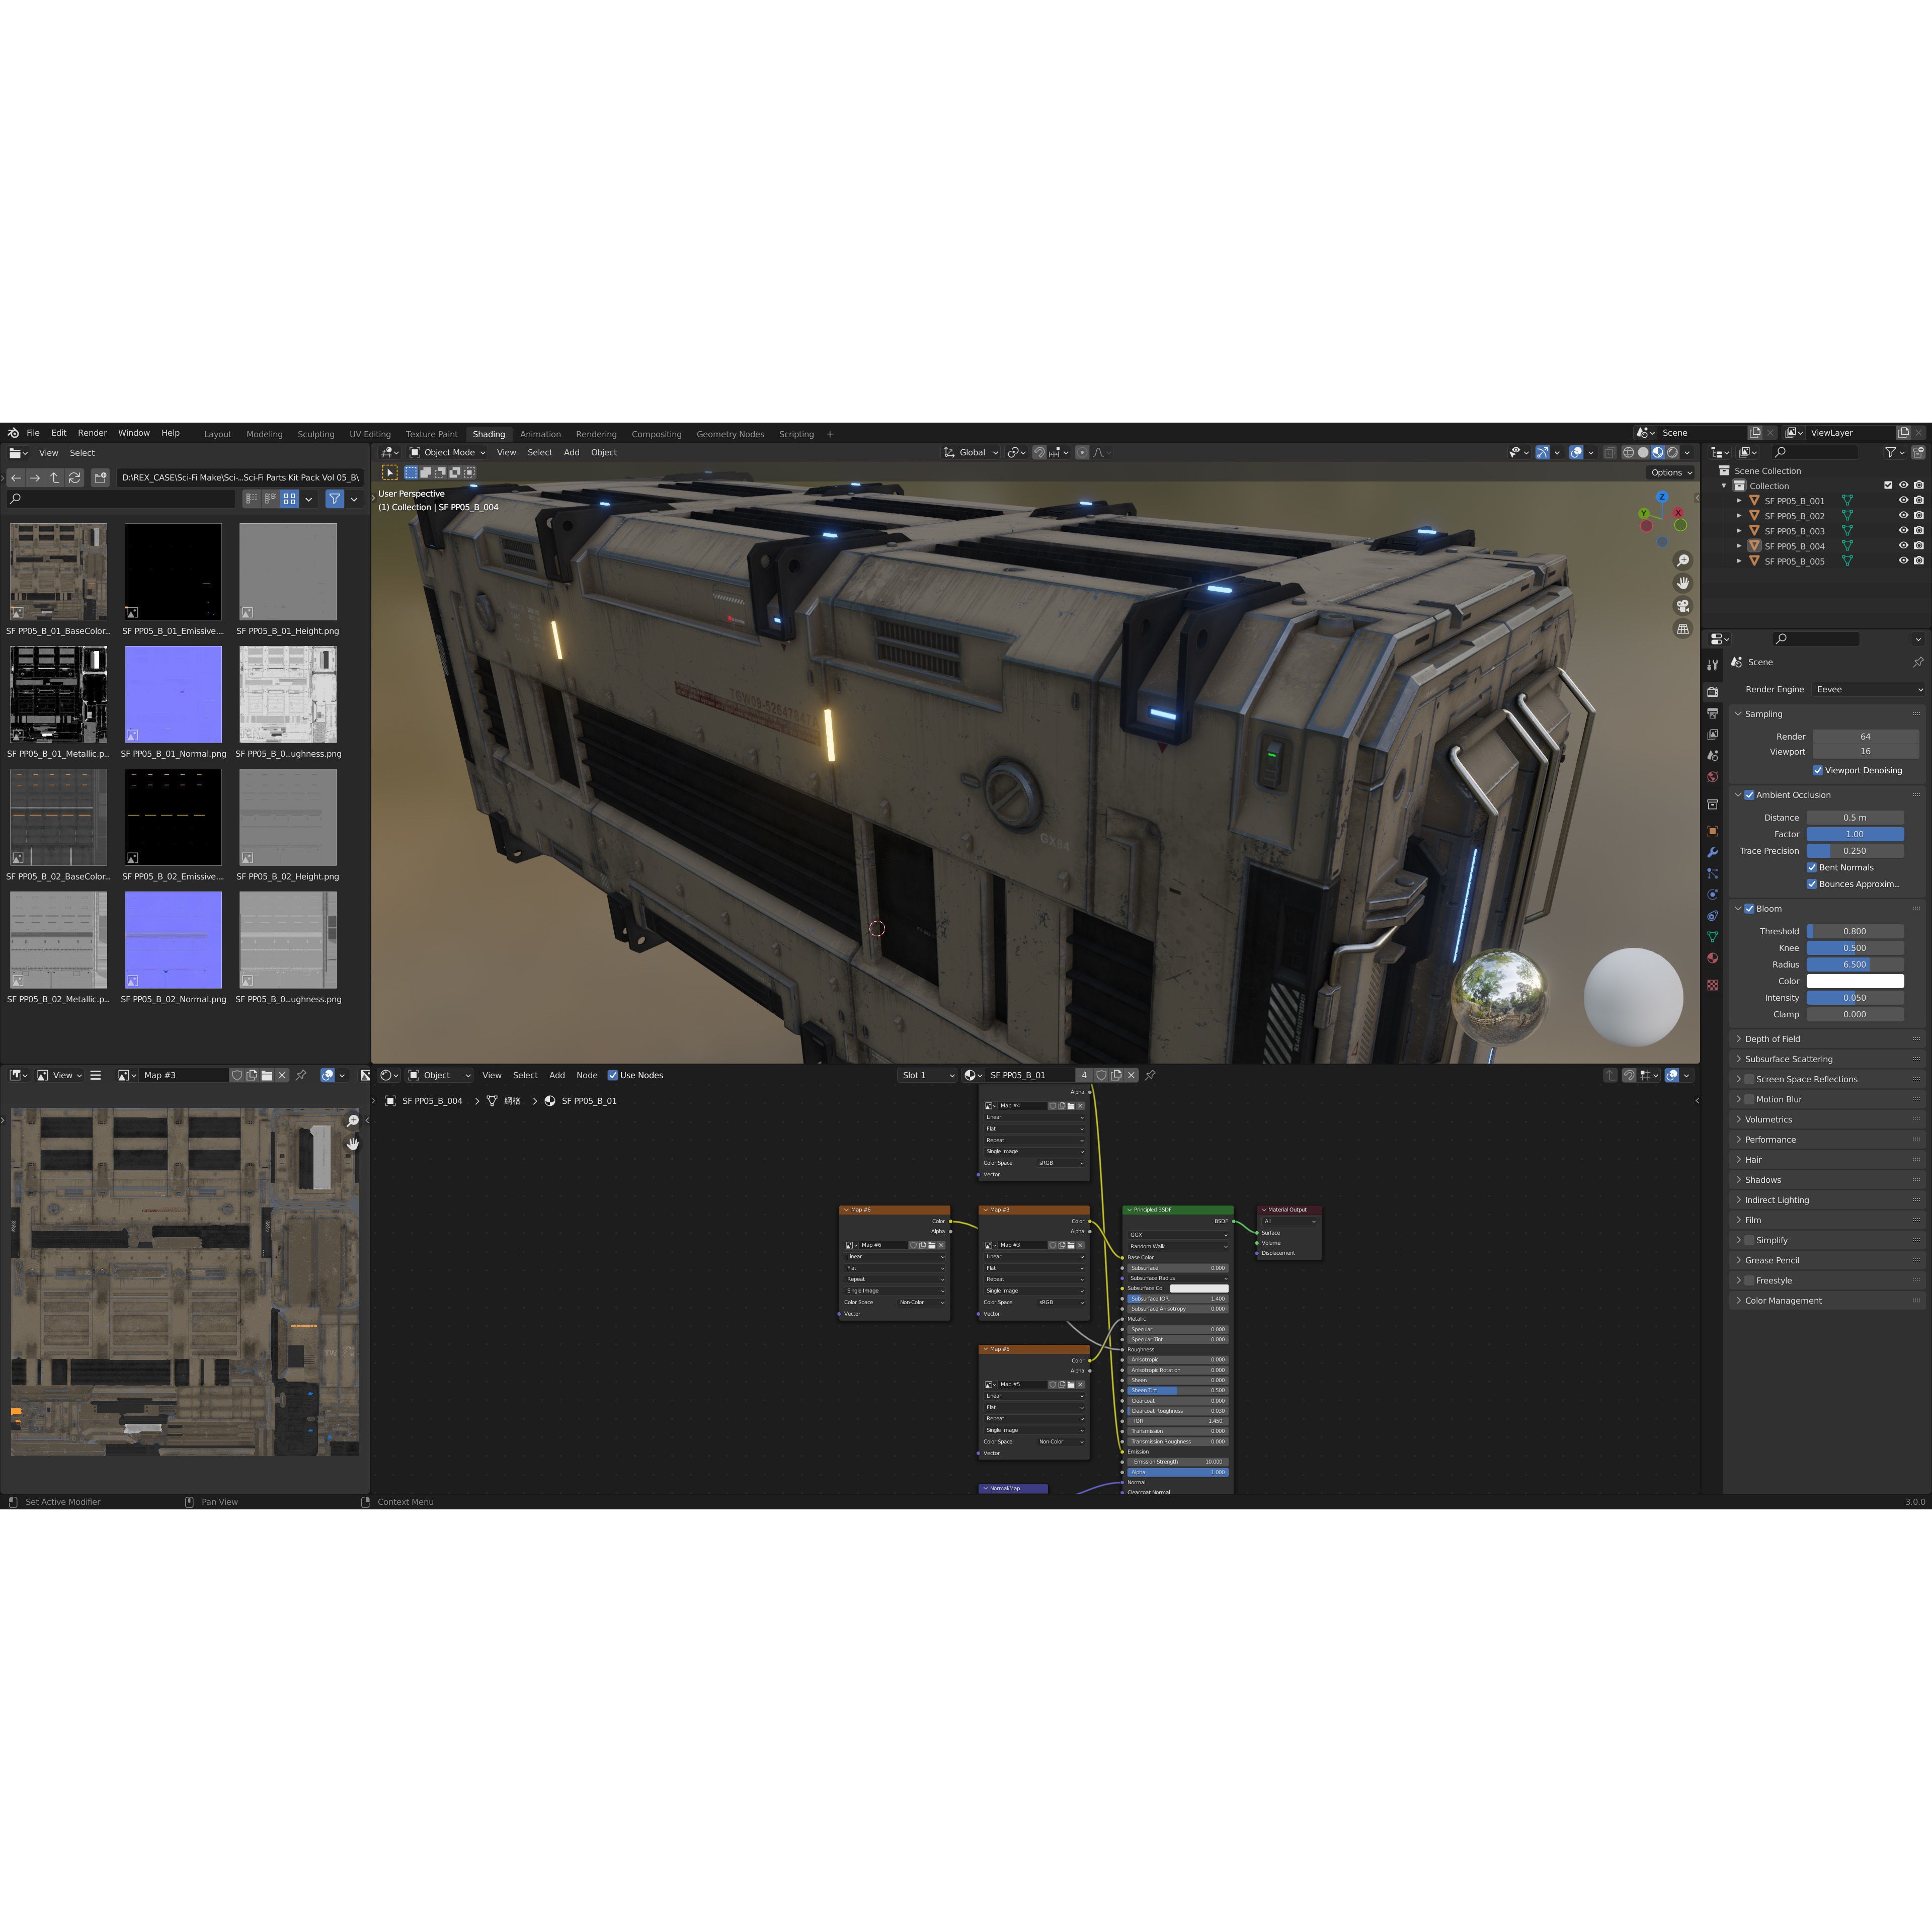This screenshot has width=1932, height=1932.
Task: Open the Render properties tab
Action: coord(1712,691)
